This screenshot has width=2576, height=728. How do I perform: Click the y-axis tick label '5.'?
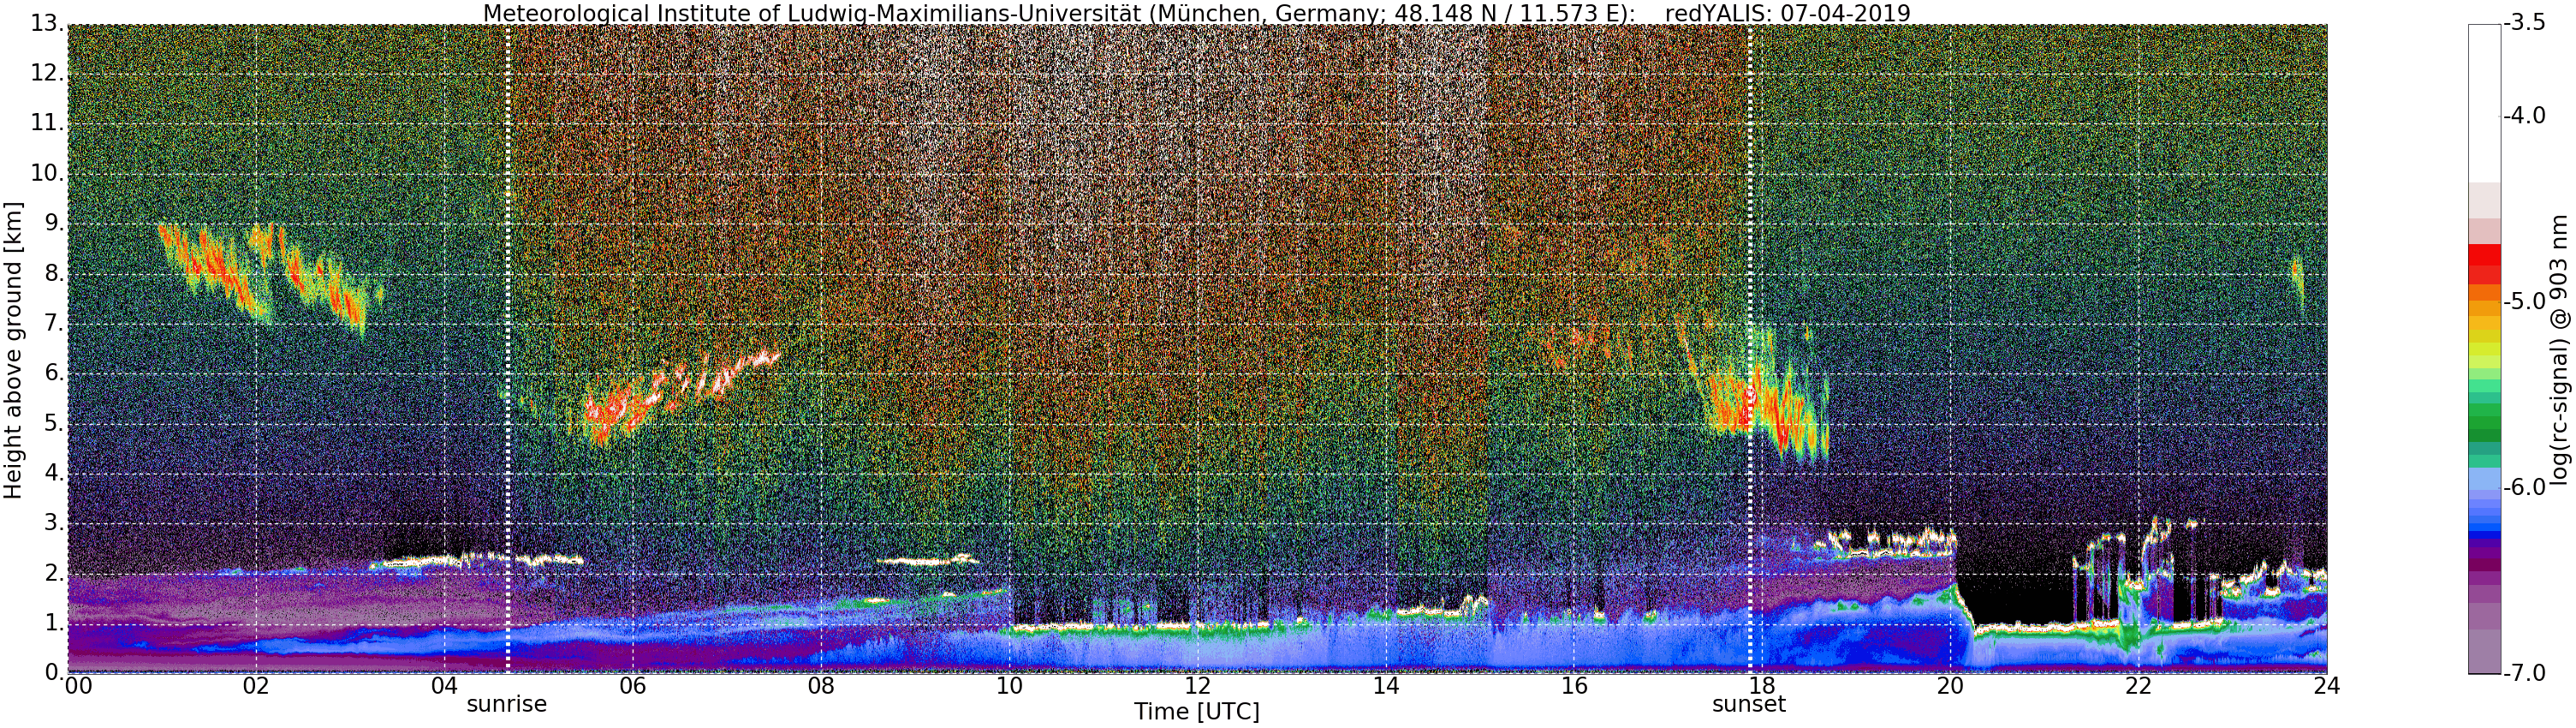tap(52, 423)
